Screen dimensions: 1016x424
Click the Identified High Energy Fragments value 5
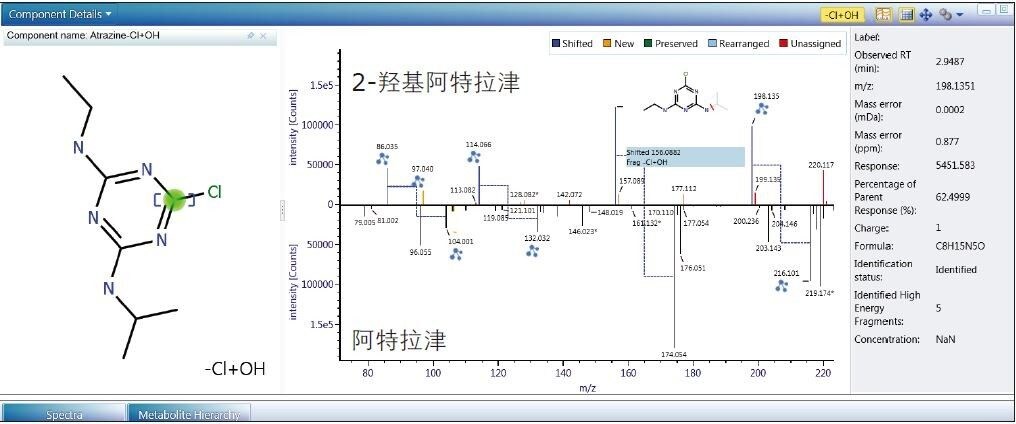938,308
